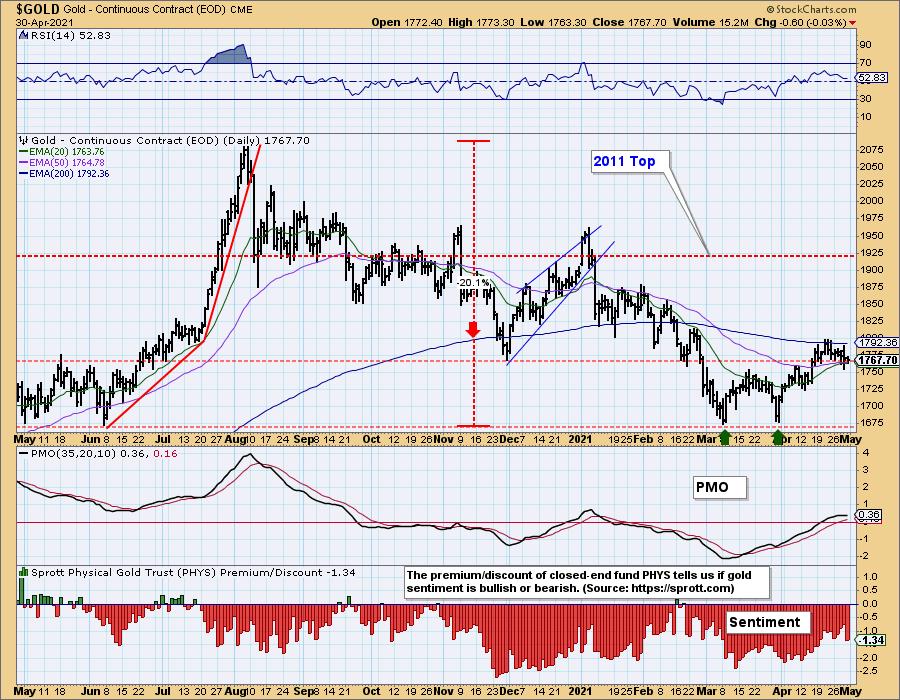Click the PHYS histogram legend icon

point(24,572)
